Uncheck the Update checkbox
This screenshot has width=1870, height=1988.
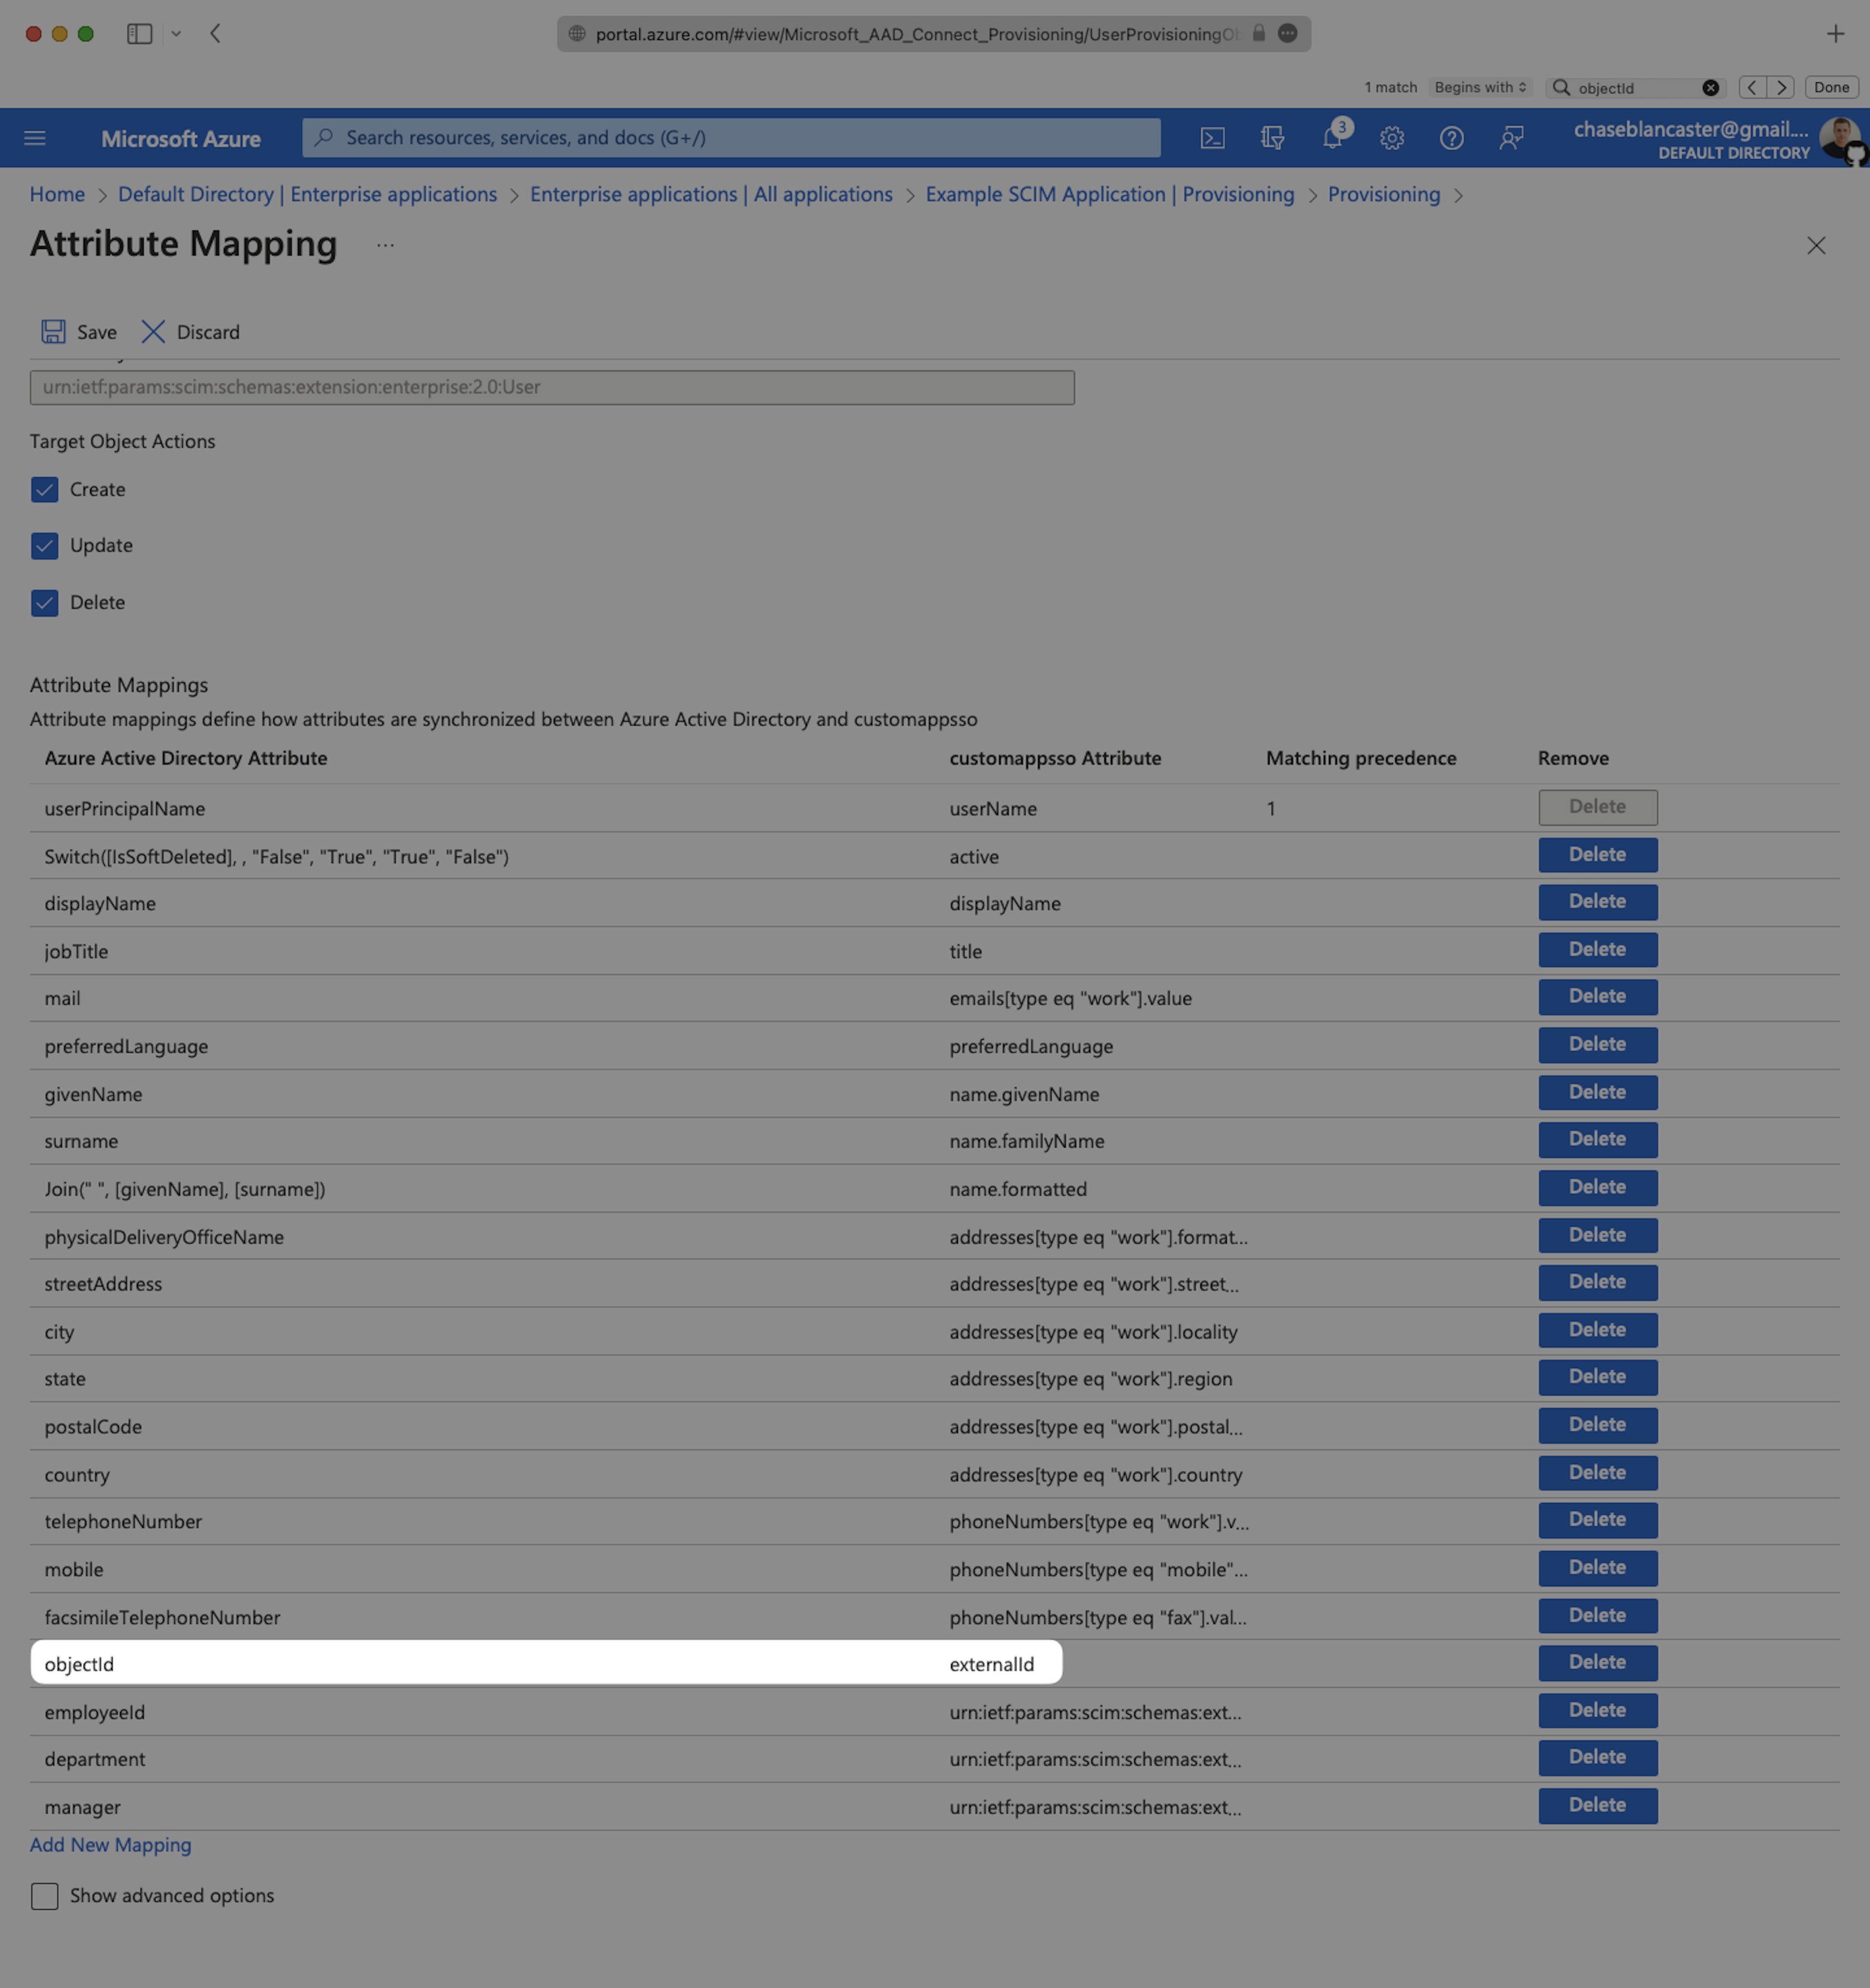(x=44, y=546)
